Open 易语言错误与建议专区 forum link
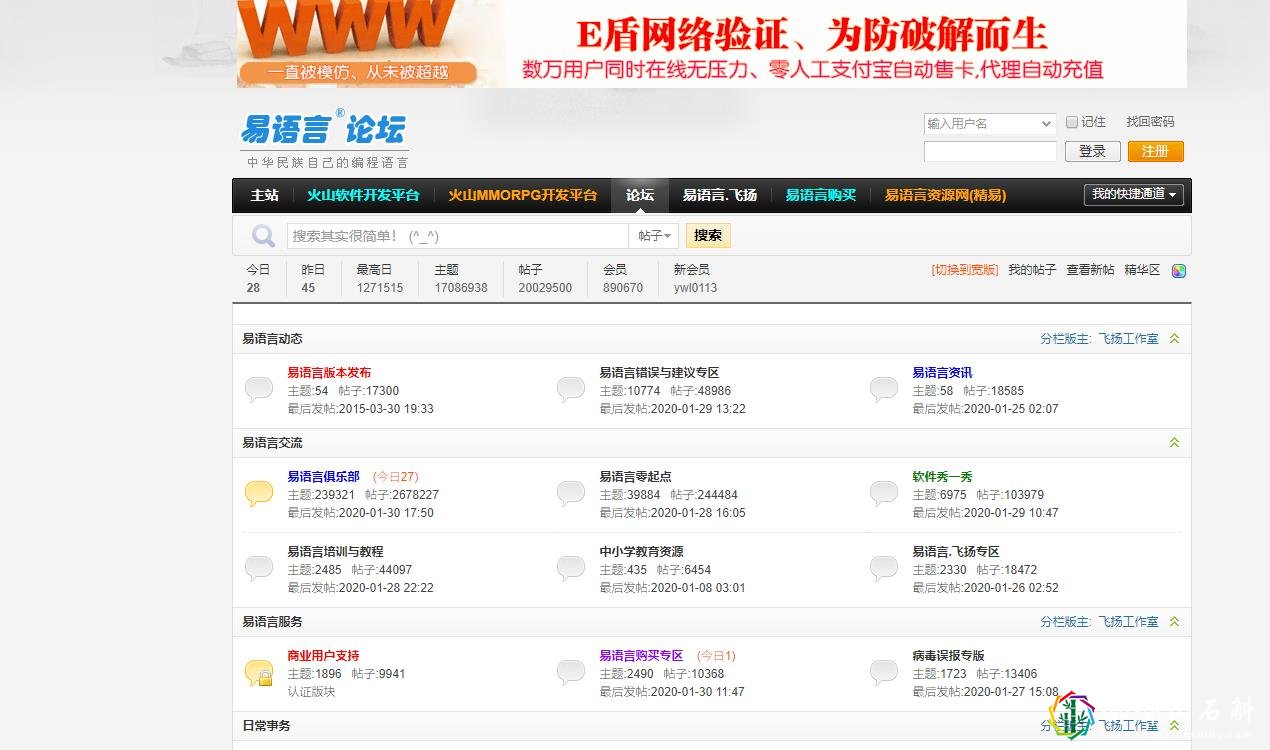The height and width of the screenshot is (750, 1270). pos(659,373)
